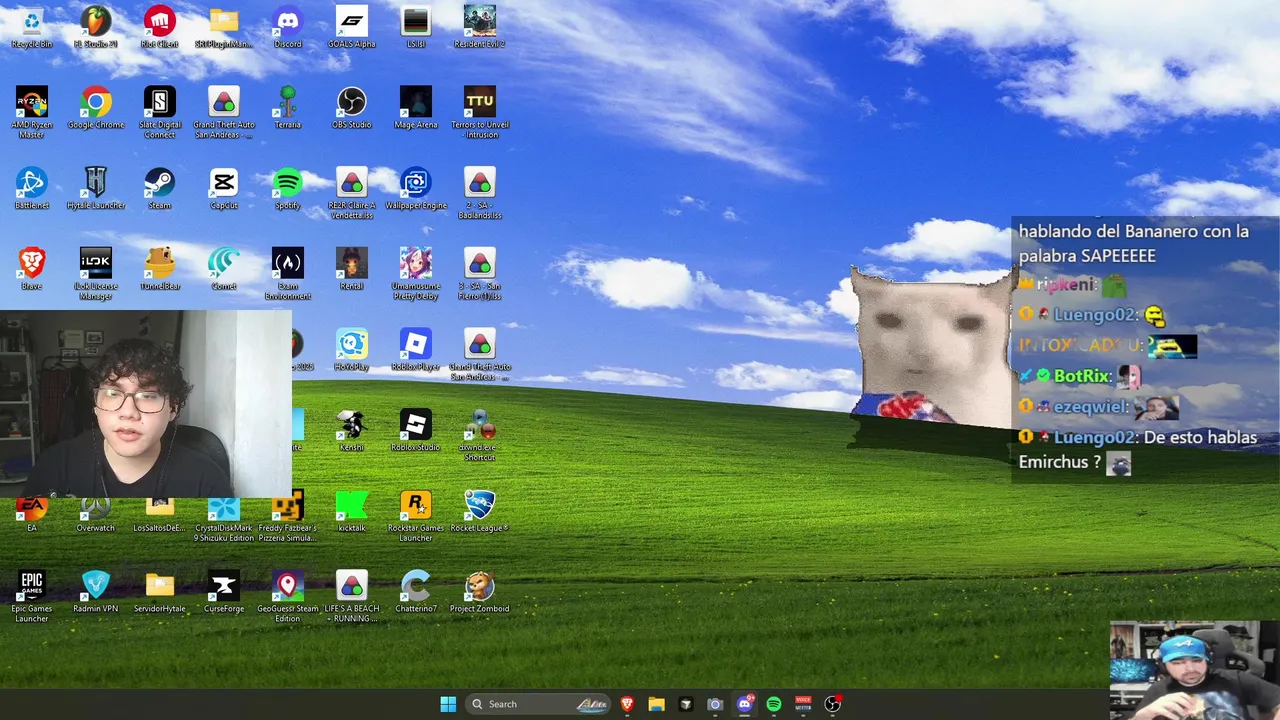Screen dimensions: 1280x720
Task: Launch the Terraria shortcut
Action: [x=288, y=108]
